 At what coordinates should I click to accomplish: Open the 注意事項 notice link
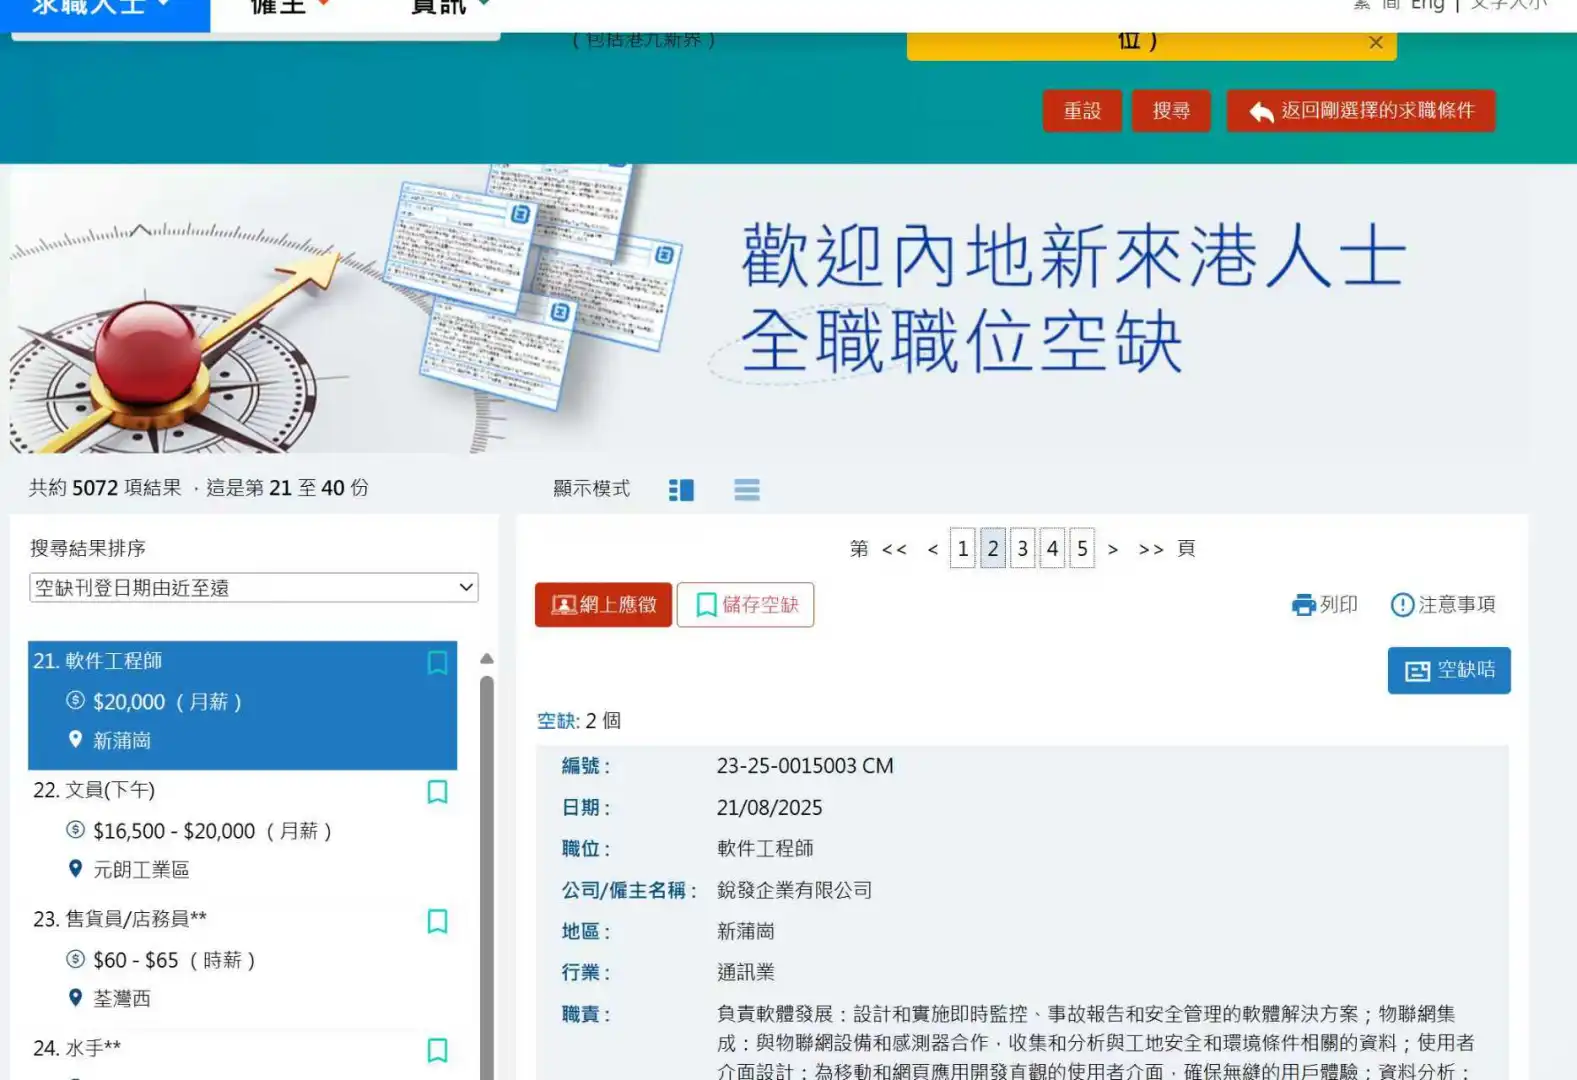(1443, 605)
